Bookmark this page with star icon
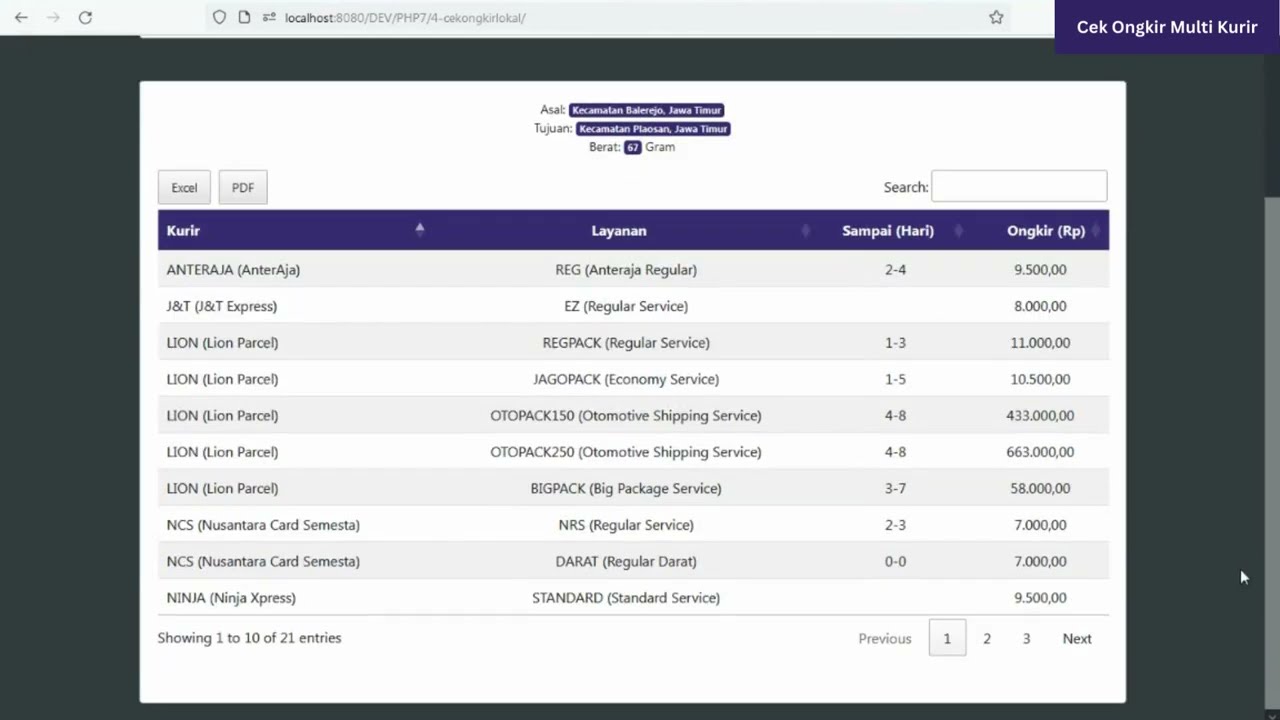Image resolution: width=1280 pixels, height=720 pixels. pyautogui.click(x=996, y=17)
